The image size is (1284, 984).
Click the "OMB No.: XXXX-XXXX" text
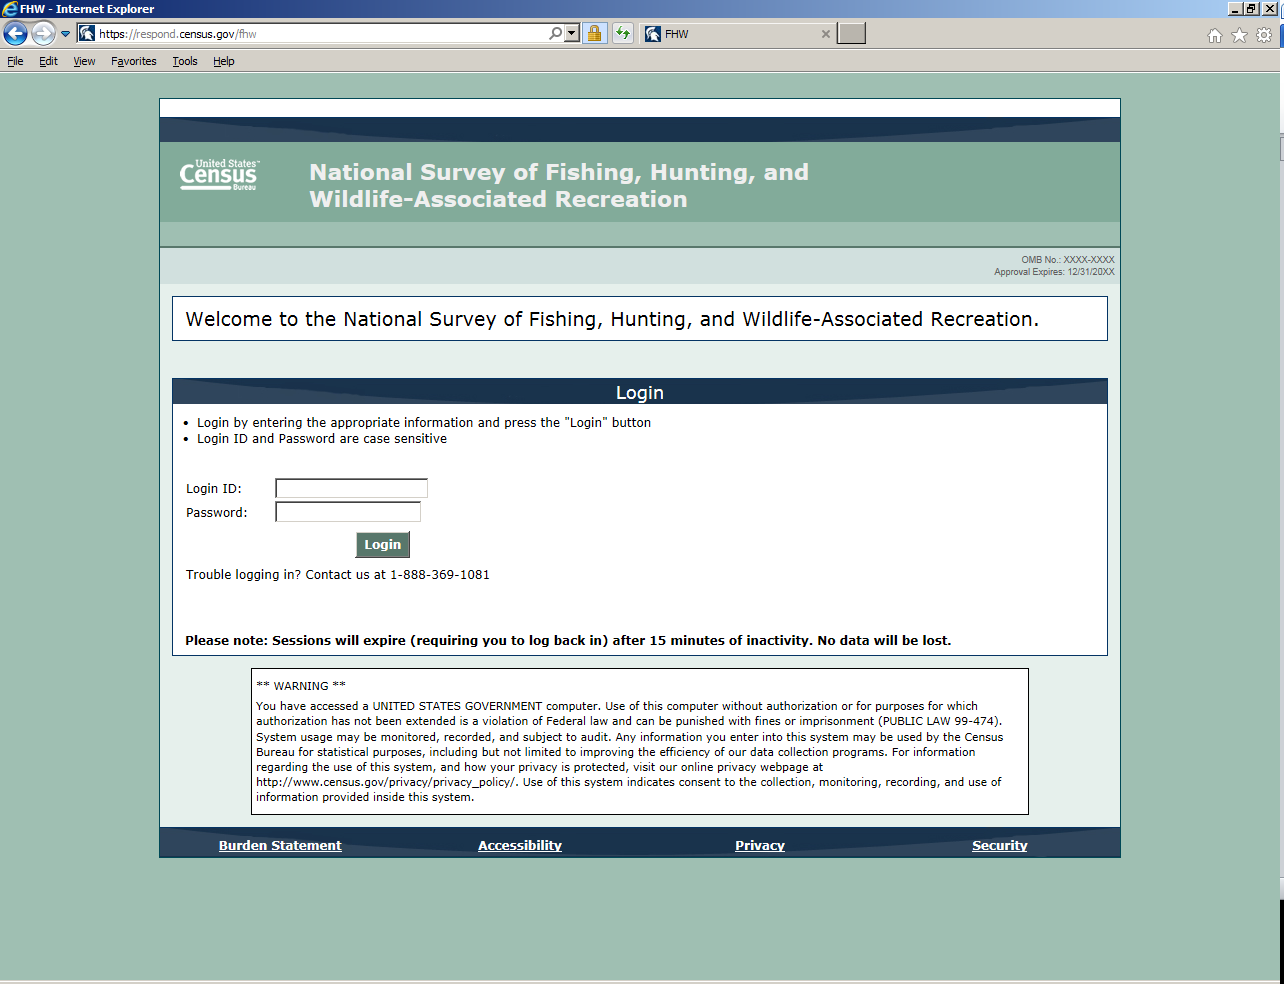click(x=1068, y=260)
